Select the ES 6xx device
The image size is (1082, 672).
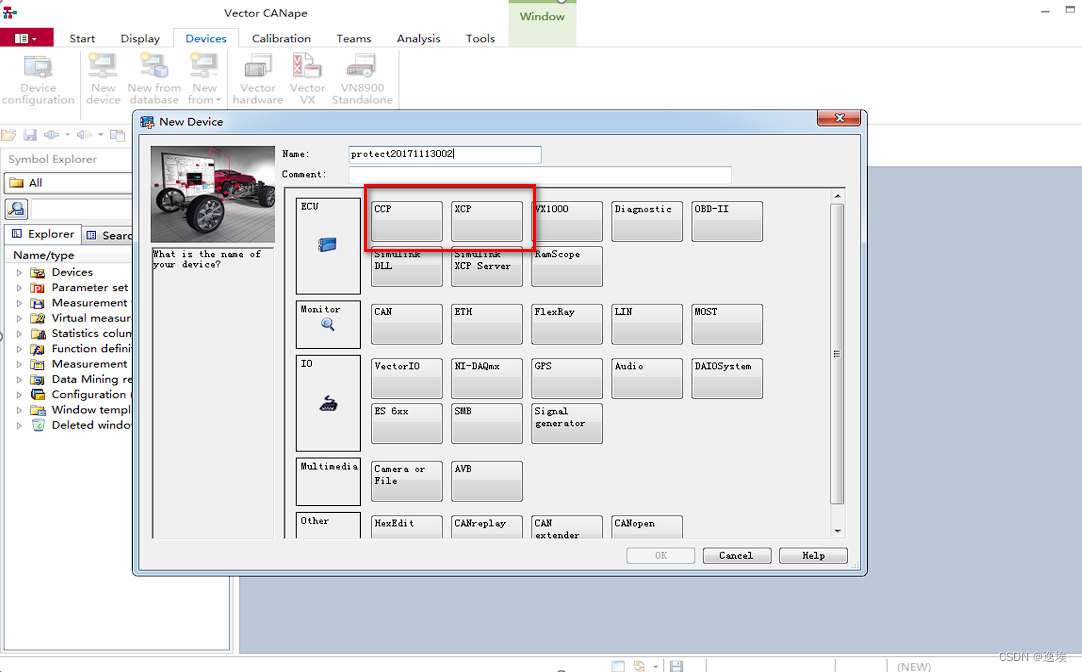pyautogui.click(x=406, y=423)
